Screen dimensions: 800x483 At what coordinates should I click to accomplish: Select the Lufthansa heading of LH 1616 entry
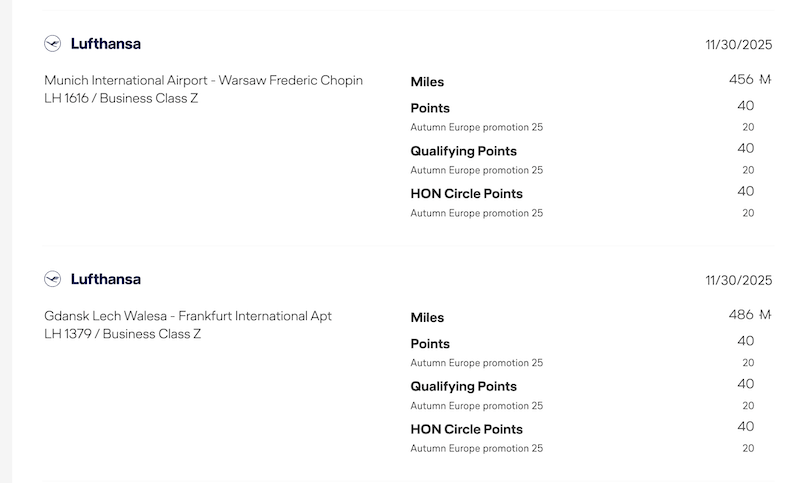[x=106, y=44]
